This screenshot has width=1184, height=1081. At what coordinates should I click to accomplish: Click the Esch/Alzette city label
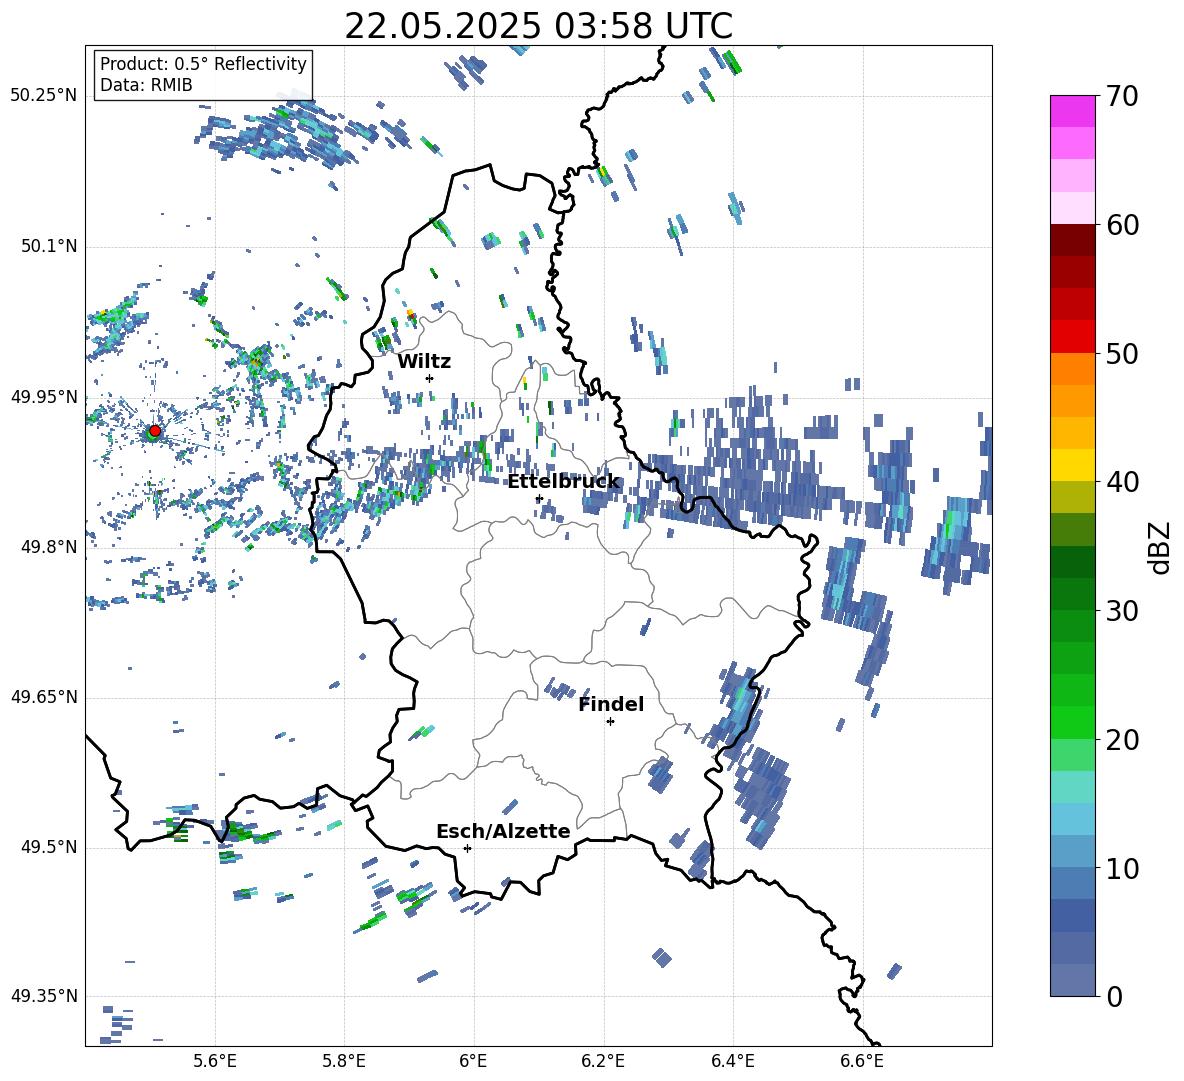pyautogui.click(x=503, y=831)
